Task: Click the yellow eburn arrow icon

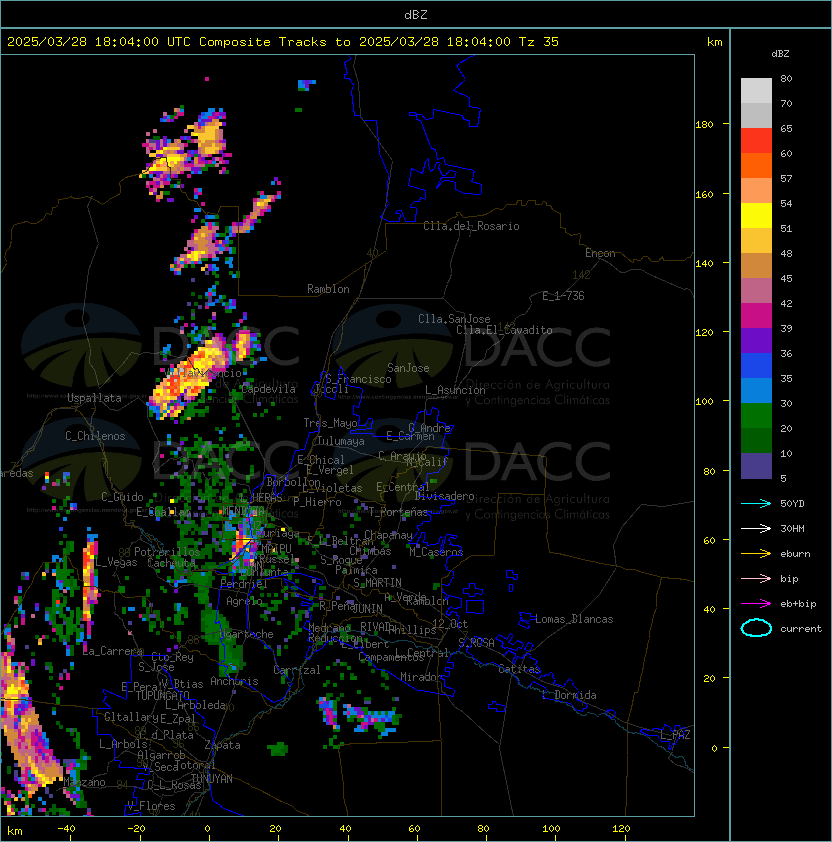Action: tap(756, 554)
